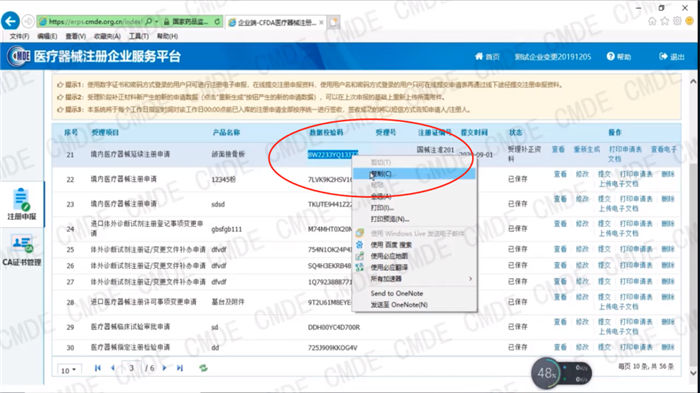Go back with the browser arrow

[x=10, y=21]
